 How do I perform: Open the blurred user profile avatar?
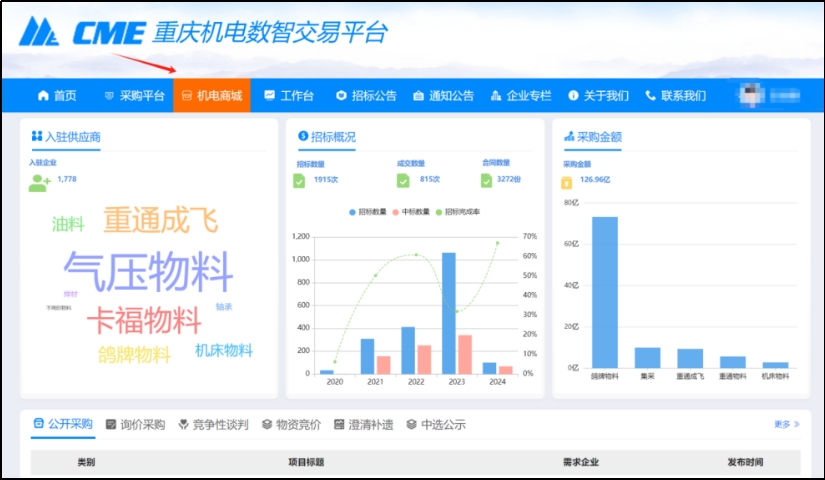(748, 95)
